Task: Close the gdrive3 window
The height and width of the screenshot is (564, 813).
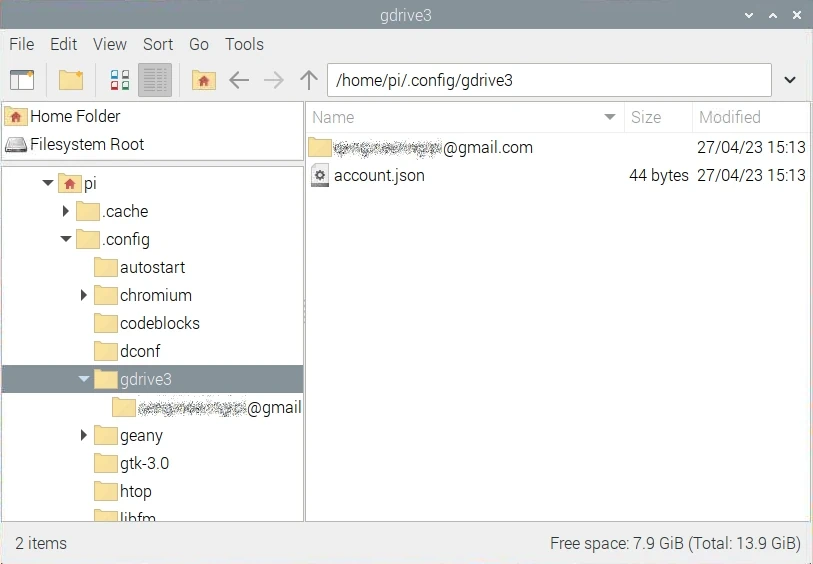Action: pos(797,15)
